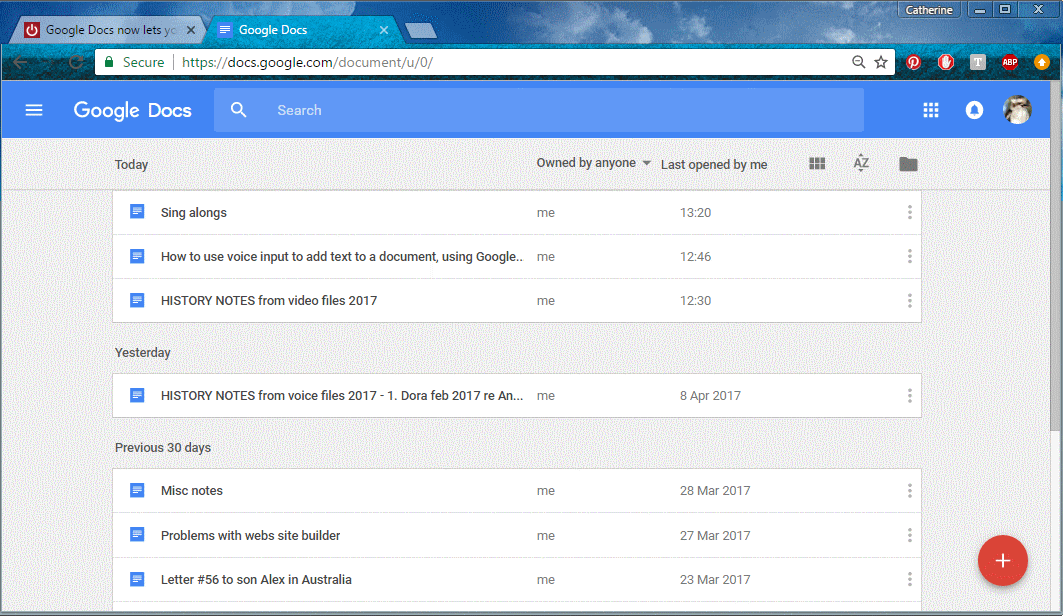Create new document with red plus button
Screen dimensions: 1063x616
coord(1002,561)
